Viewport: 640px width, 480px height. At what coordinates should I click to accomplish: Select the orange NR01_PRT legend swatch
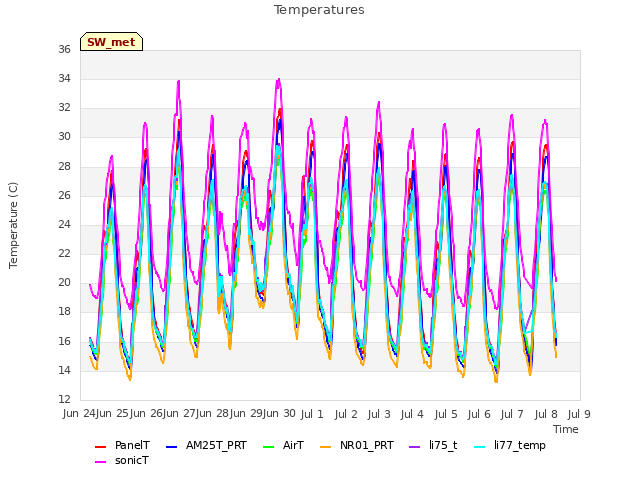(325, 447)
